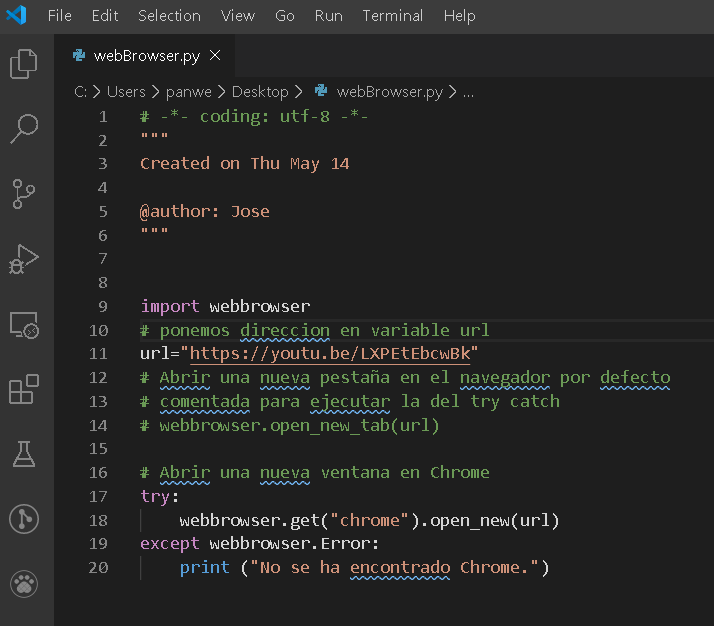
Task: Click the 'import' keyword on line 9
Action: coord(170,306)
